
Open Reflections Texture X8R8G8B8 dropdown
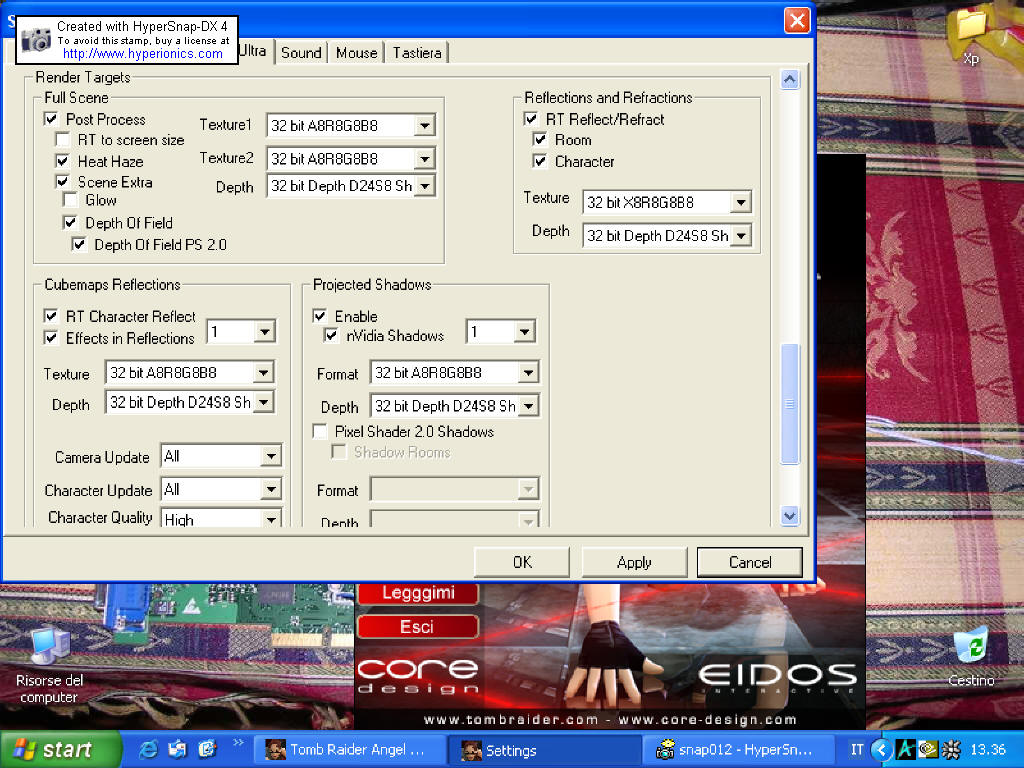tap(740, 203)
